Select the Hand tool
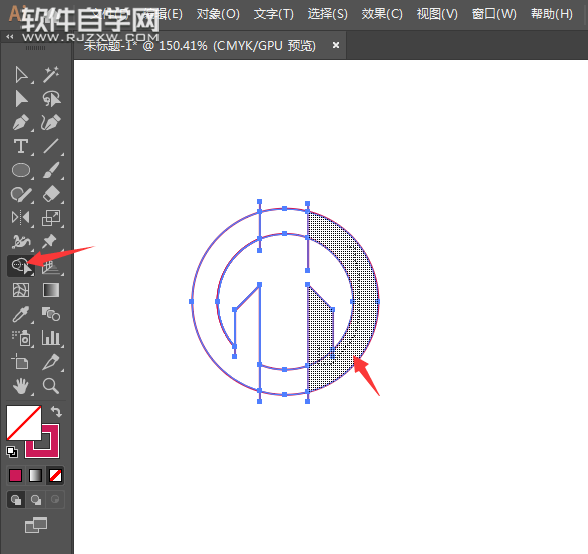Viewport: 588px width, 554px height. pos(21,386)
